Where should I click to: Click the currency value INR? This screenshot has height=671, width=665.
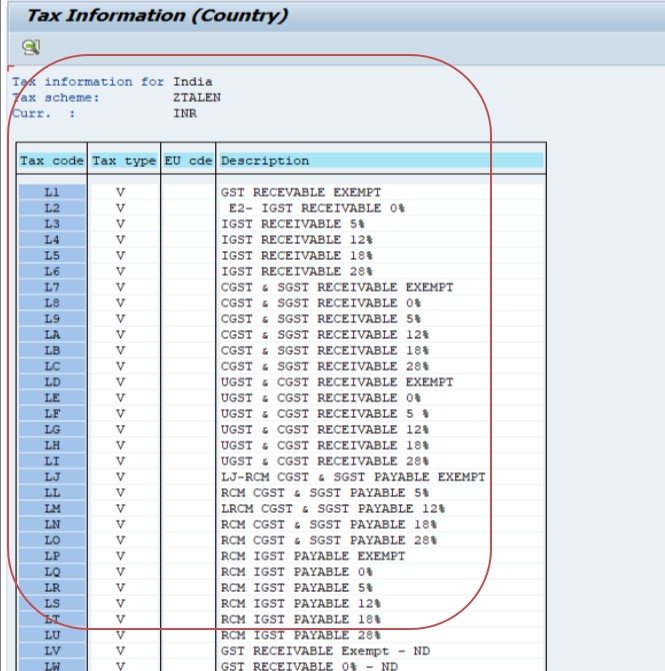coord(185,113)
